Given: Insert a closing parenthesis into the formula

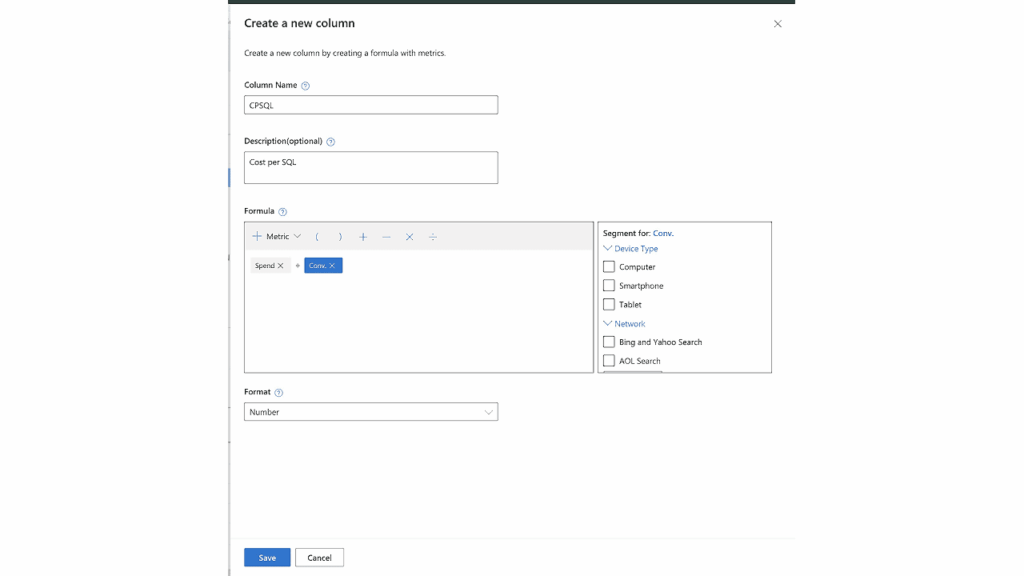Looking at the screenshot, I should pyautogui.click(x=339, y=237).
